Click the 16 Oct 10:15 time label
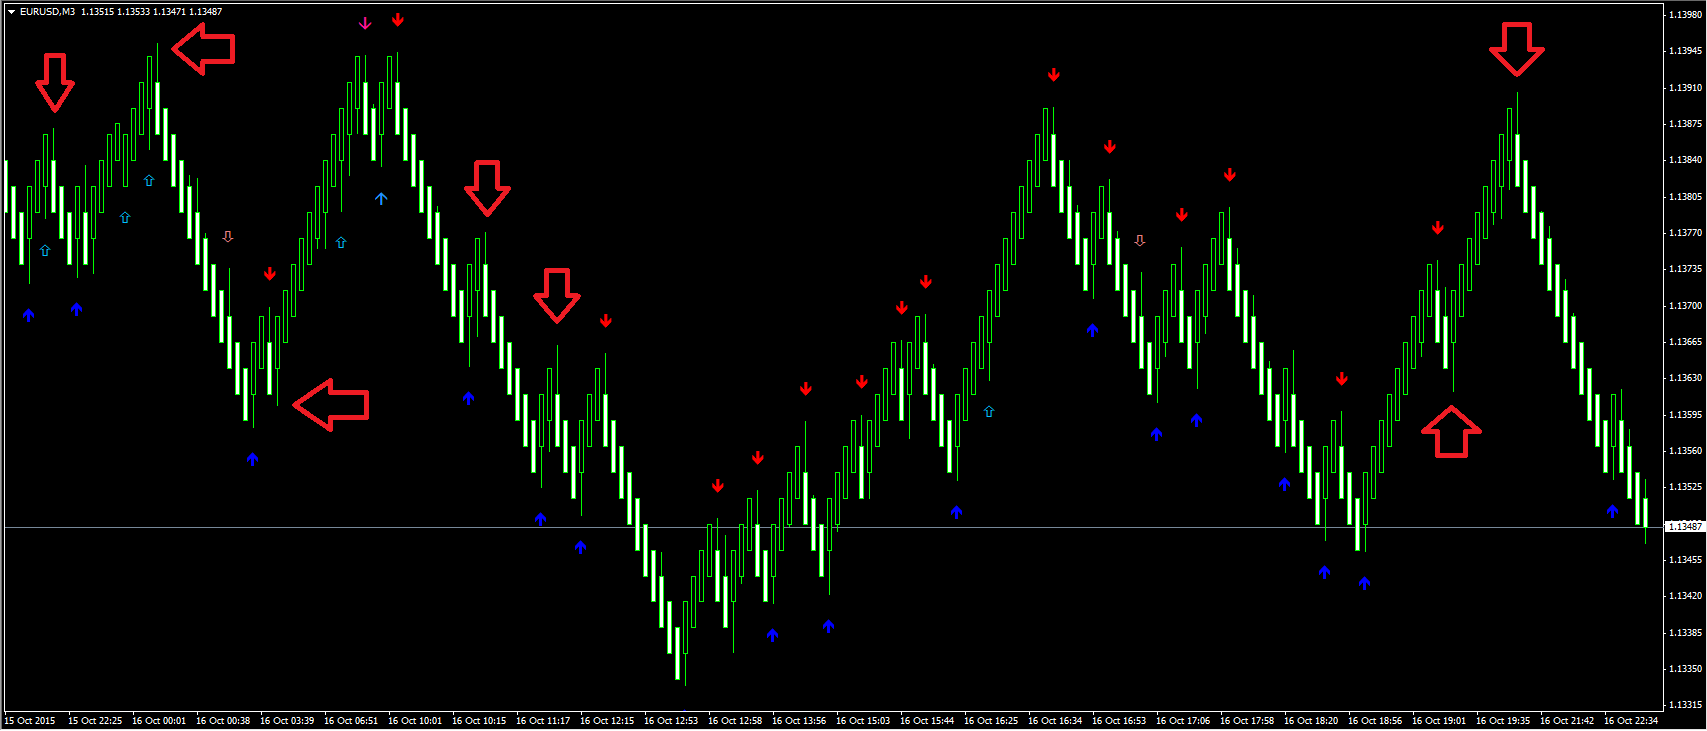The height and width of the screenshot is (731, 1707). point(479,721)
